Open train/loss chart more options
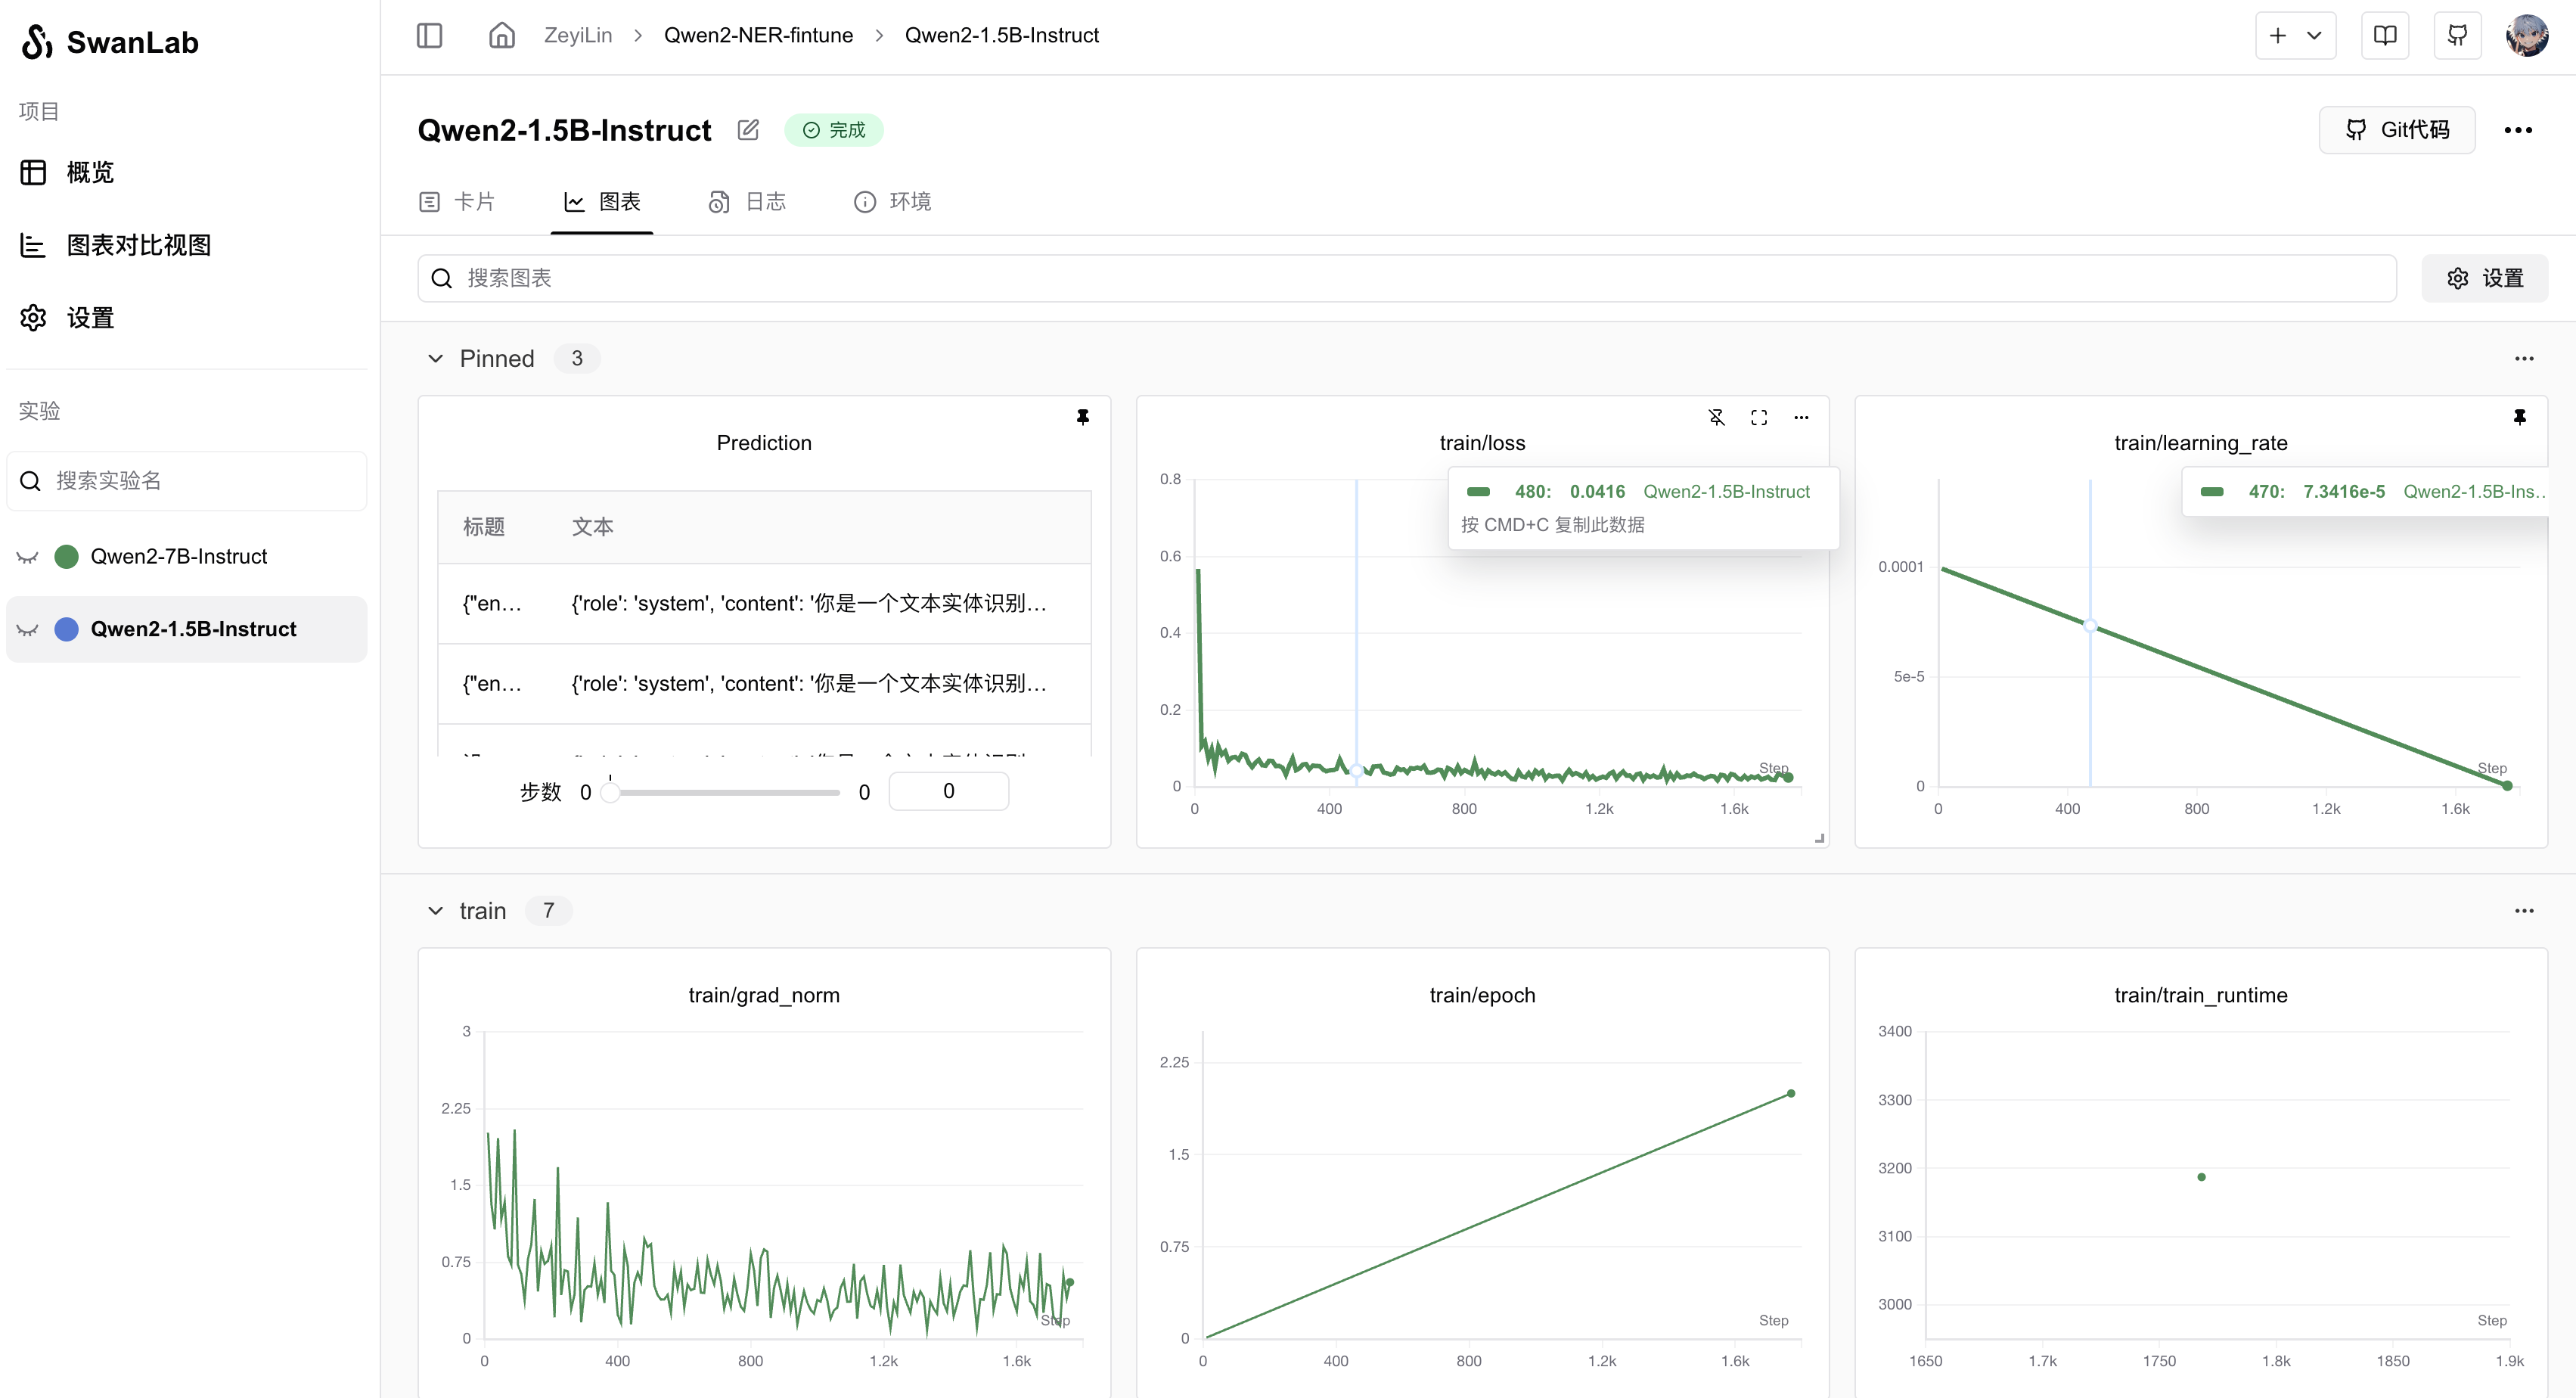 (1801, 417)
